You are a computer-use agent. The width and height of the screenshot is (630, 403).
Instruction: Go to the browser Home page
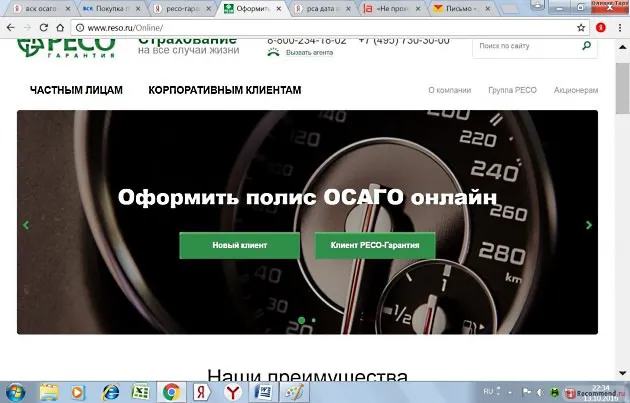pyautogui.click(x=60, y=28)
